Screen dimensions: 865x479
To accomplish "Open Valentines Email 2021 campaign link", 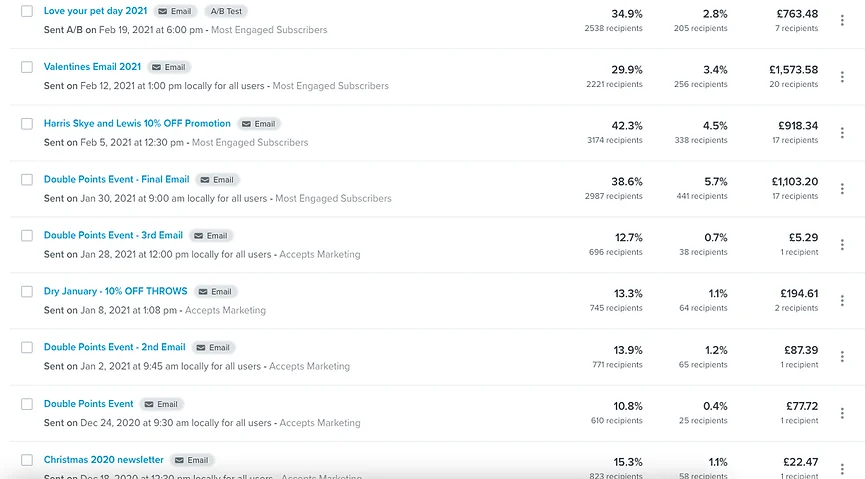I will point(92,67).
